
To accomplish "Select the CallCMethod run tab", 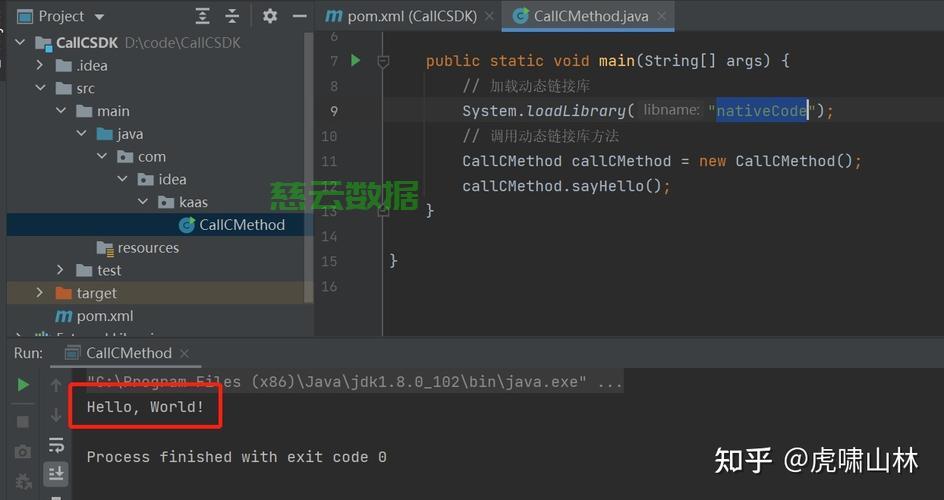I will pos(128,353).
